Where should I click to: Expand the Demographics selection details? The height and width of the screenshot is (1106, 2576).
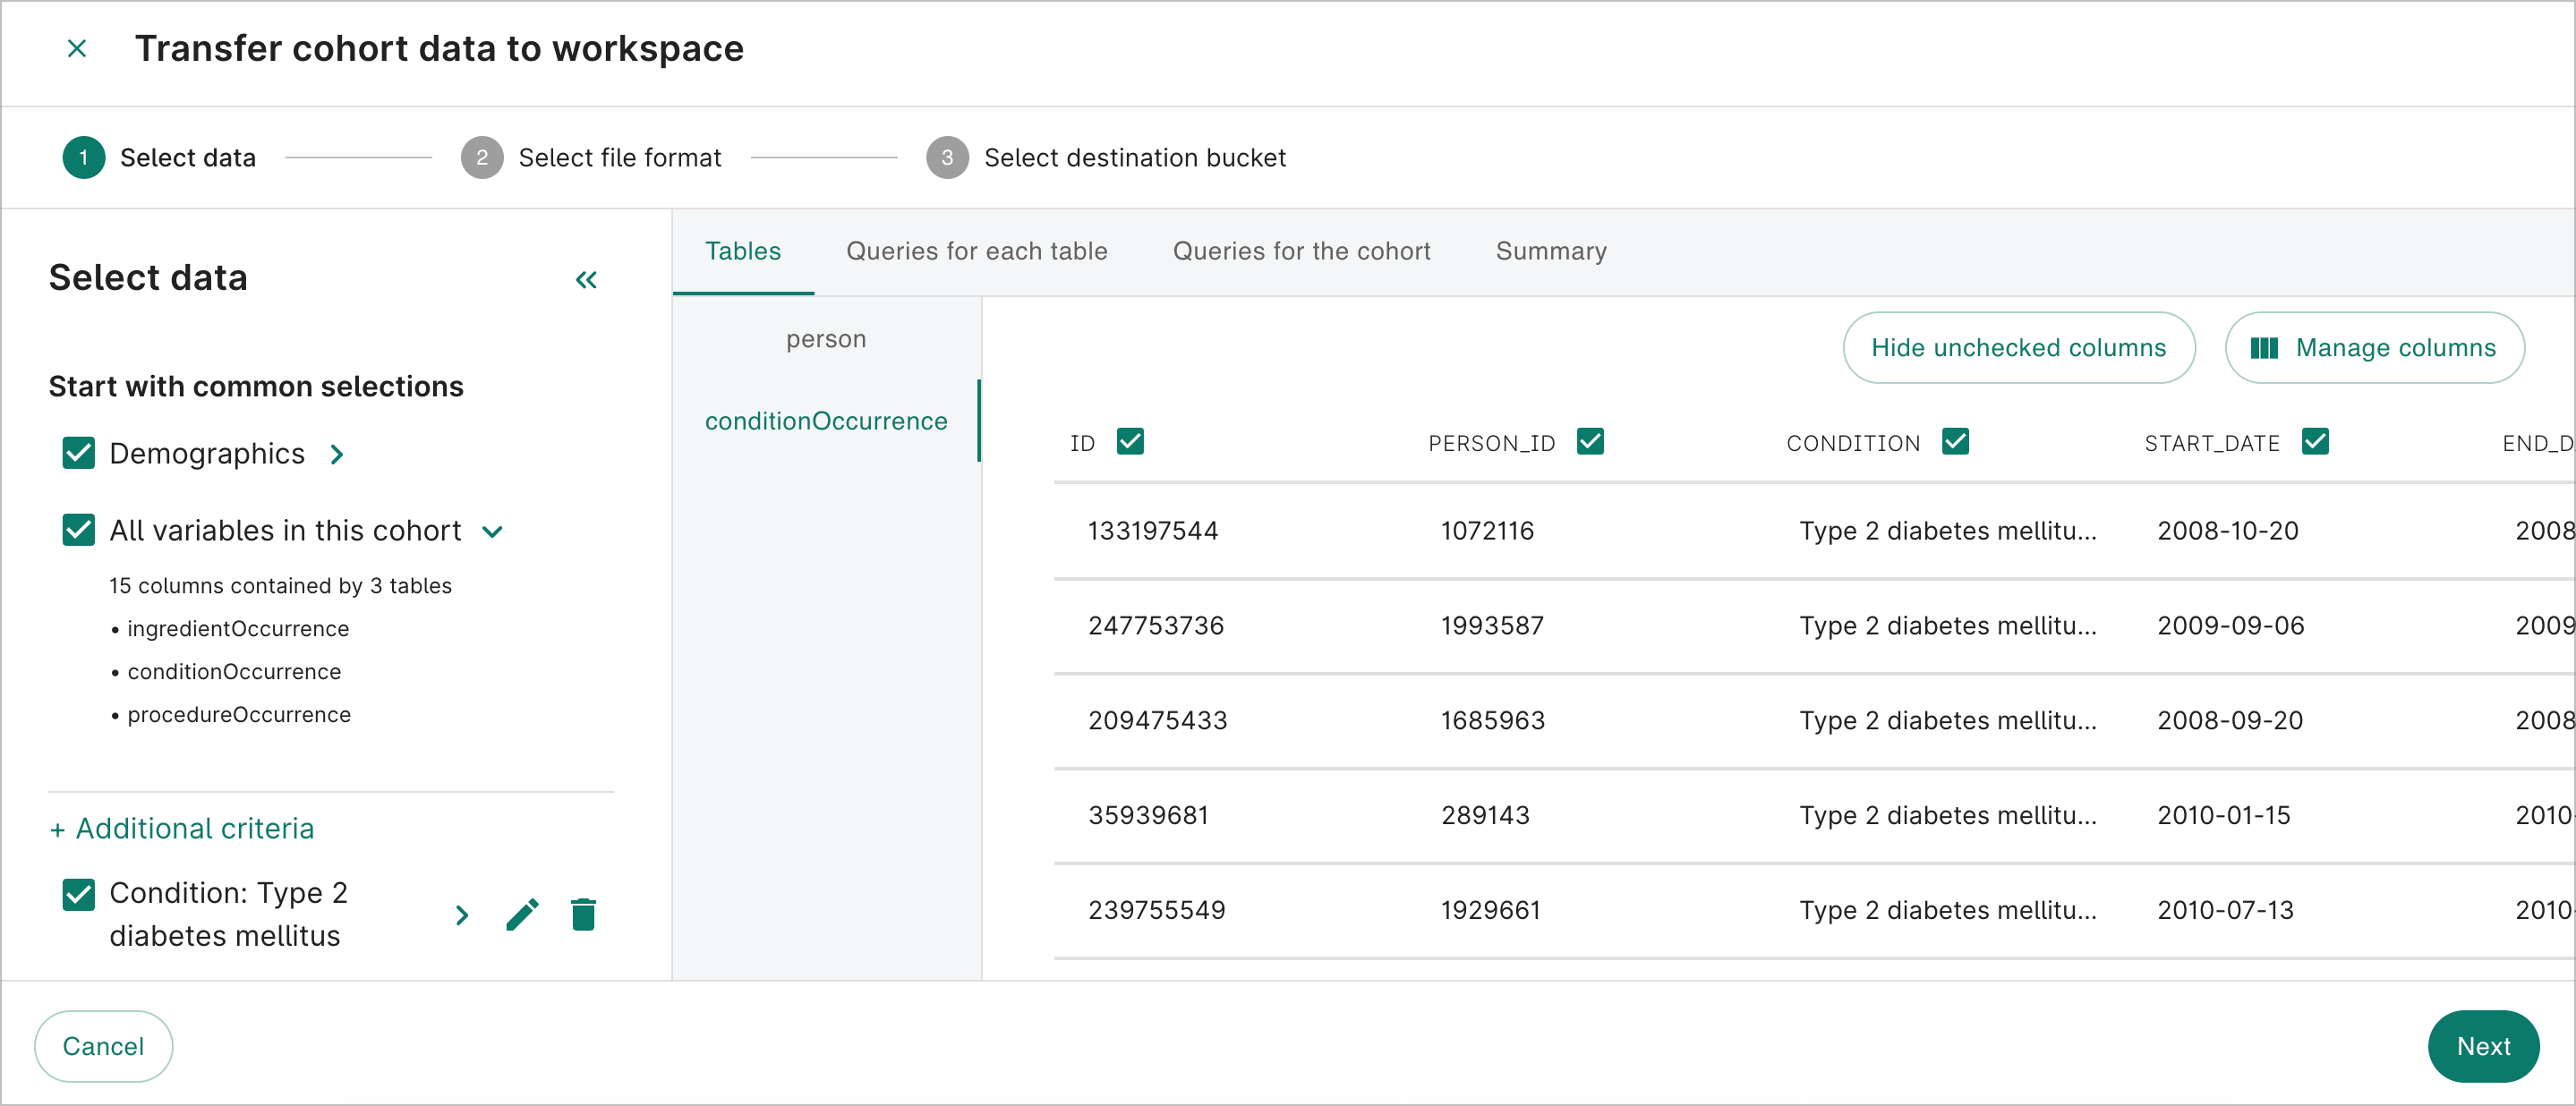(x=337, y=453)
